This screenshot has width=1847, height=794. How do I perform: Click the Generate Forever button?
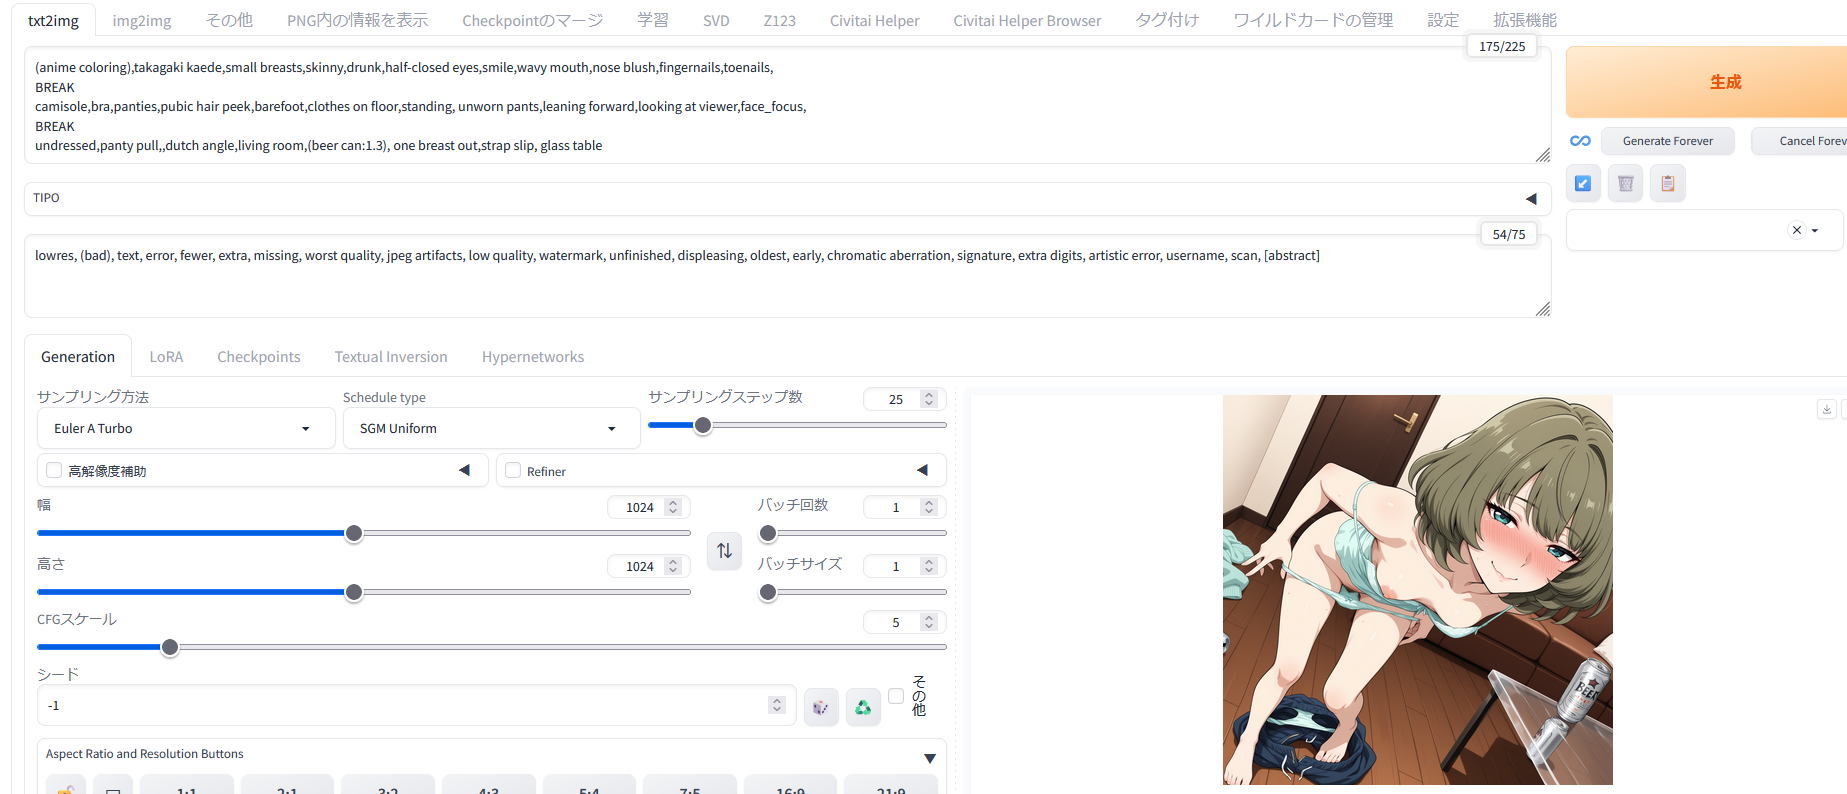click(x=1667, y=141)
